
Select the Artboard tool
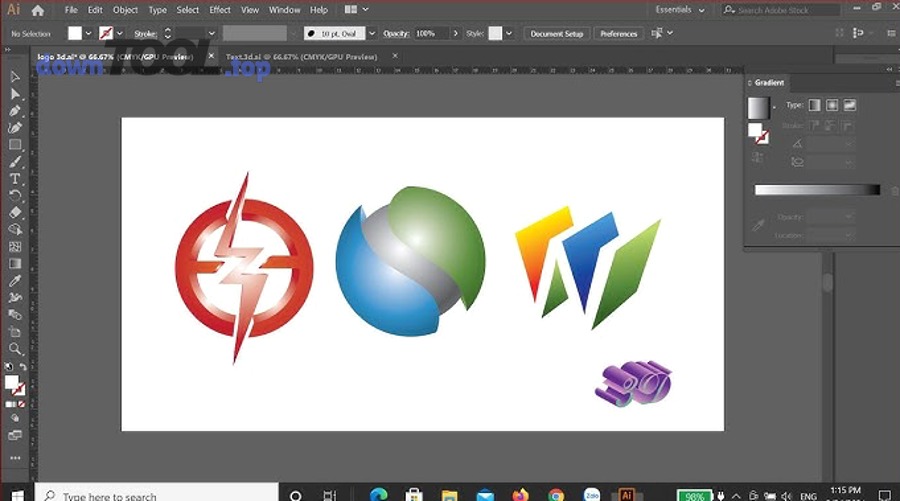[15, 332]
